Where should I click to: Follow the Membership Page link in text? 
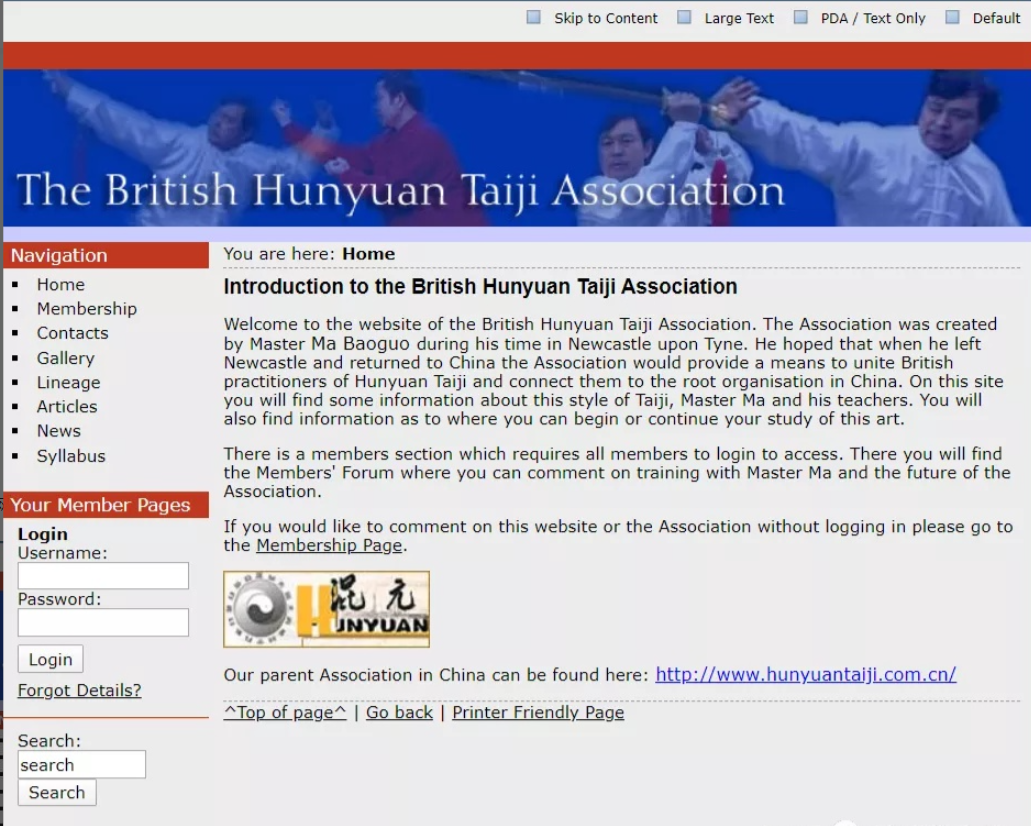[x=329, y=545]
